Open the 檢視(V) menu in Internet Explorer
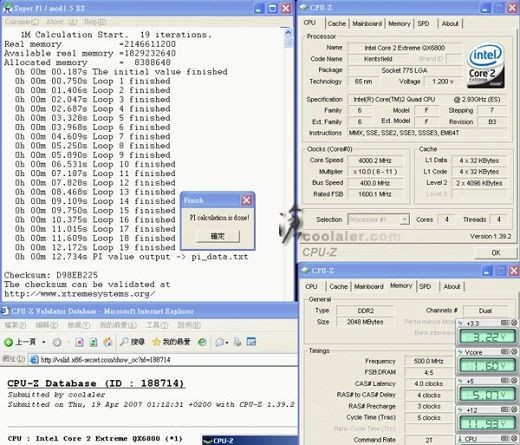This screenshot has height=445, width=520. (79, 325)
